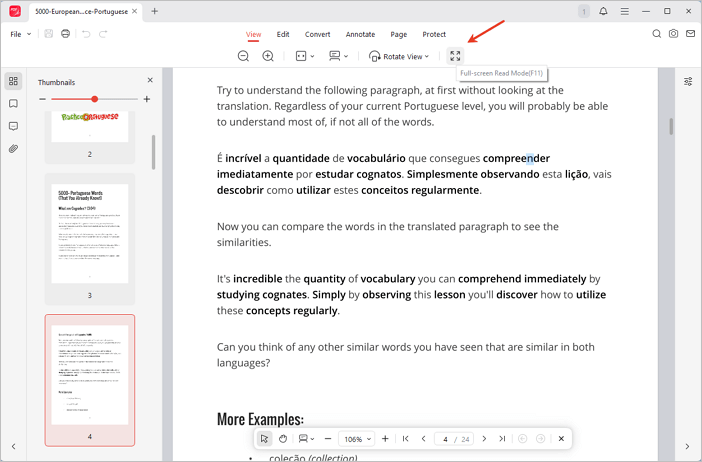Image resolution: width=702 pixels, height=462 pixels.
Task: Select the hand pan tool
Action: 283,439
